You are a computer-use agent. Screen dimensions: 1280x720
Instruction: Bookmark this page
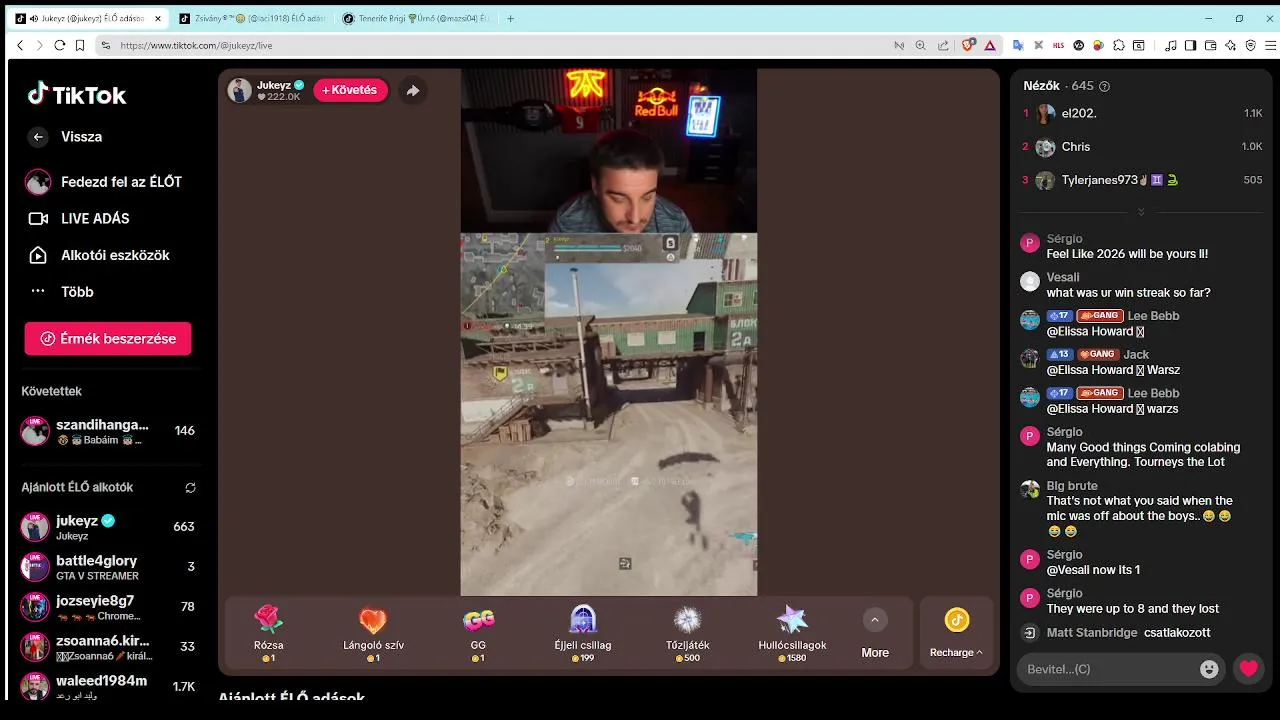80,45
